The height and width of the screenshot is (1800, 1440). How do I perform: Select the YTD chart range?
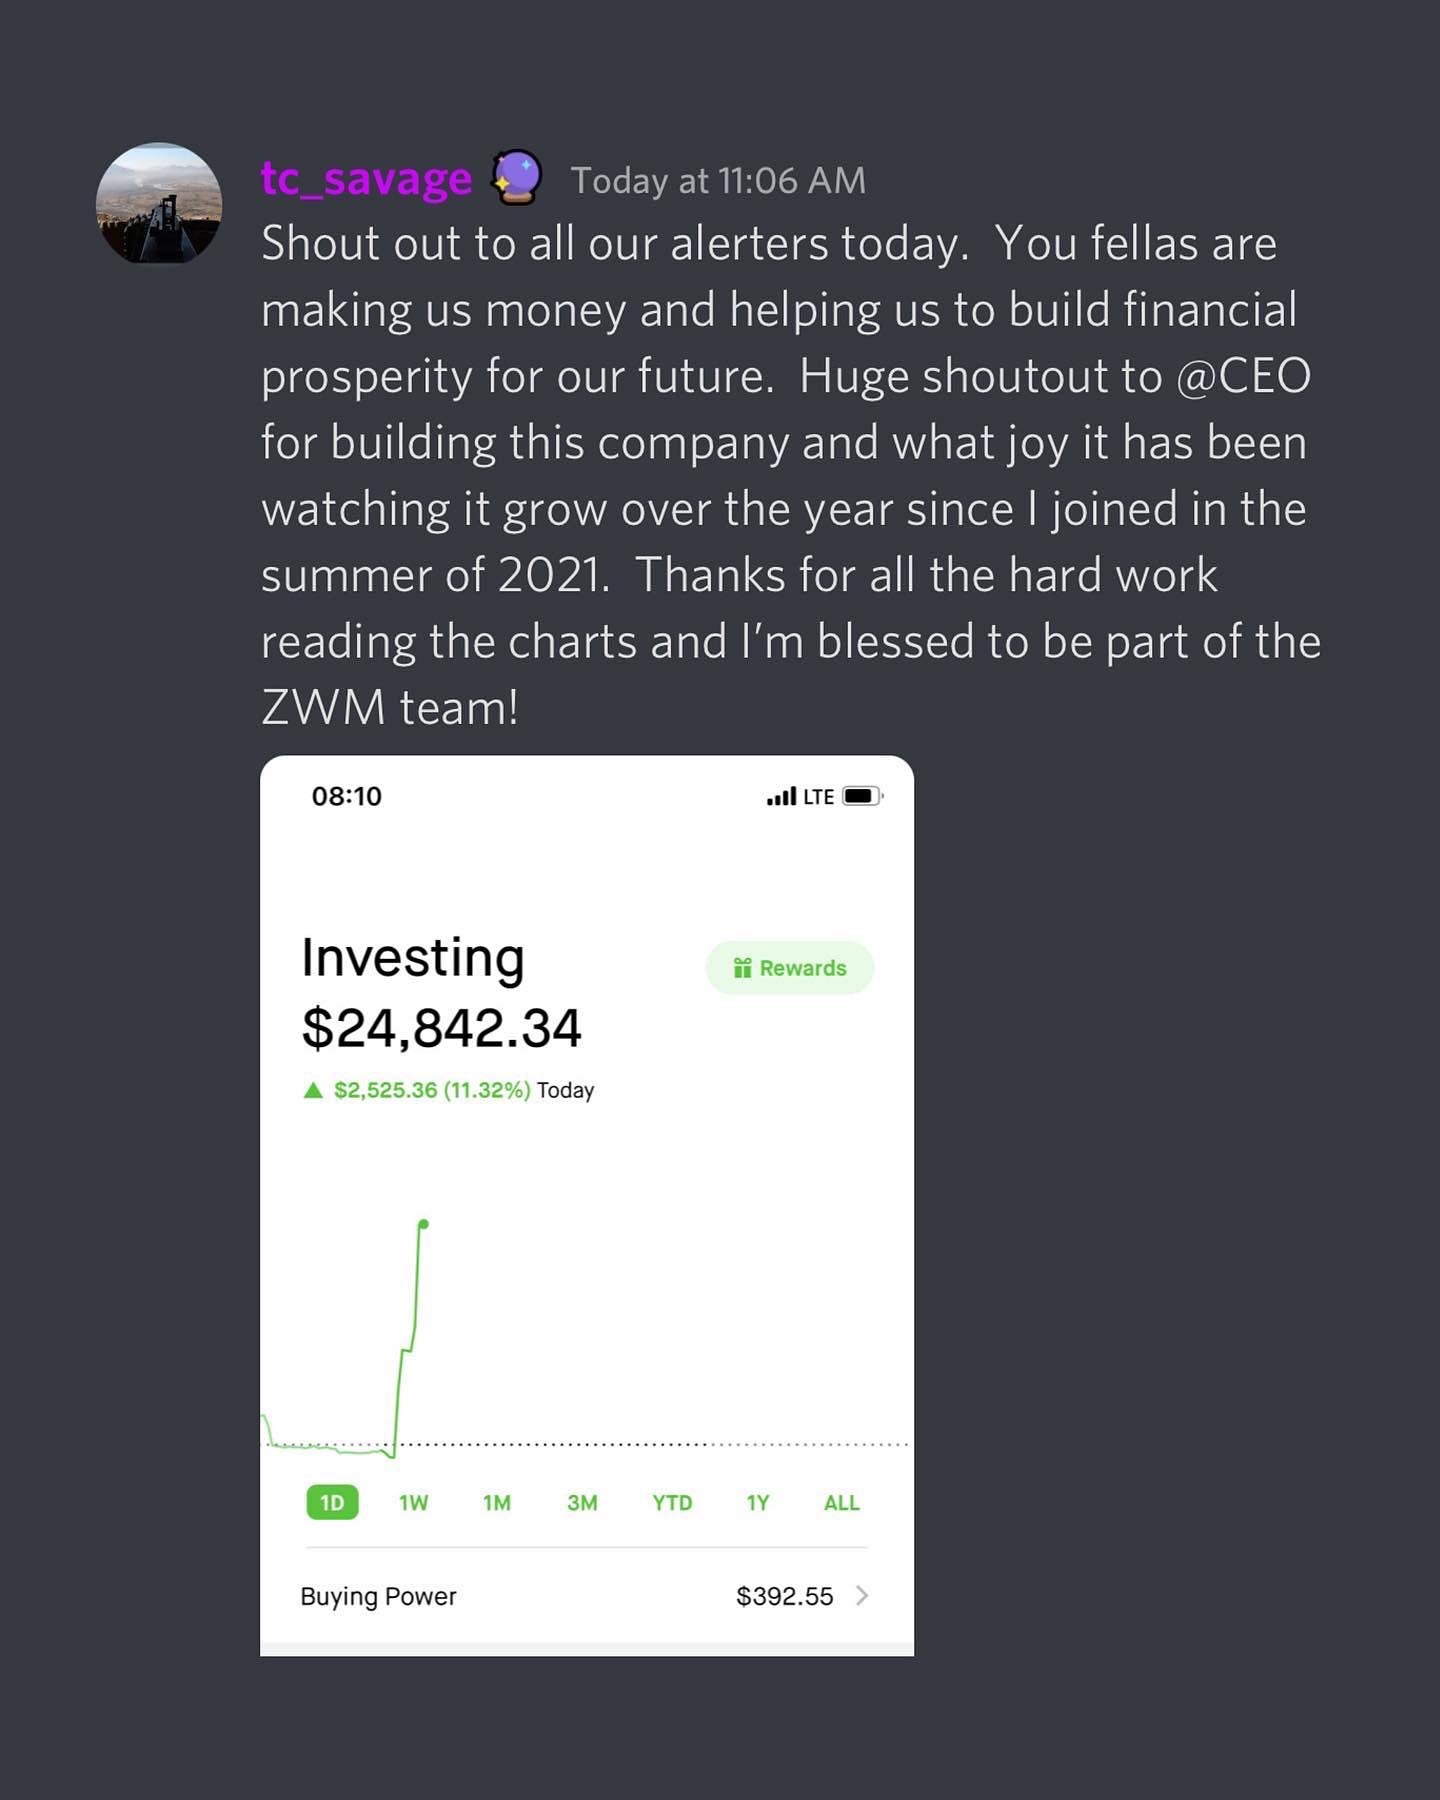[x=672, y=1502]
